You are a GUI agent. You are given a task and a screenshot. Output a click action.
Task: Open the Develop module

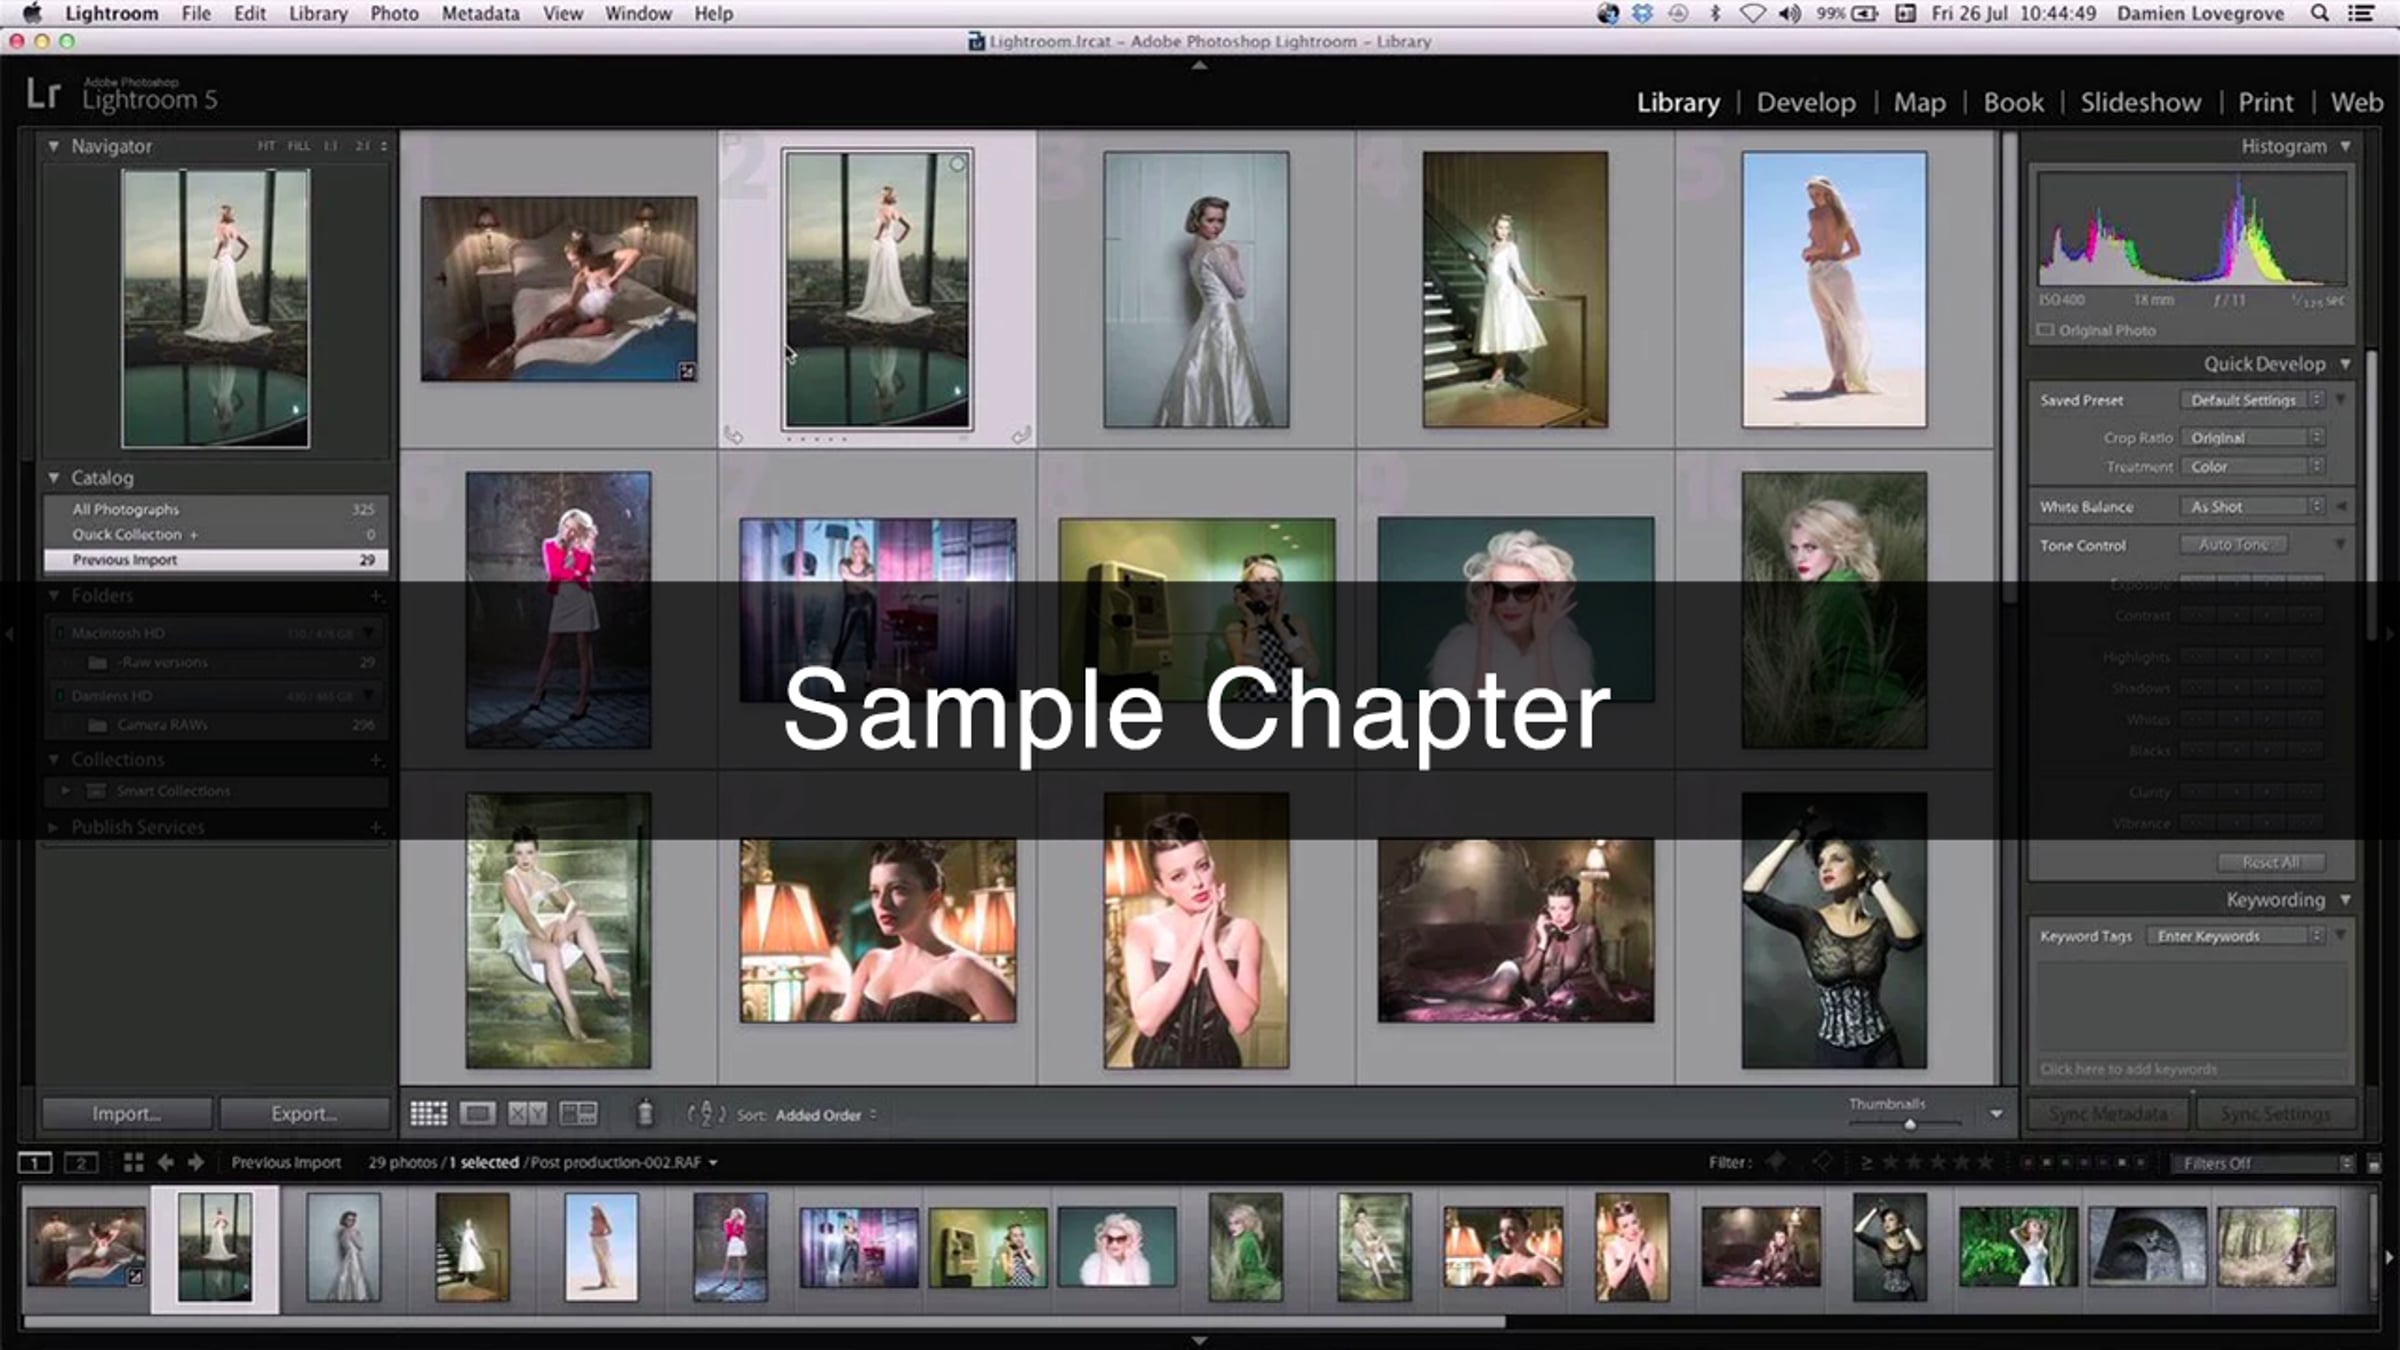1806,102
